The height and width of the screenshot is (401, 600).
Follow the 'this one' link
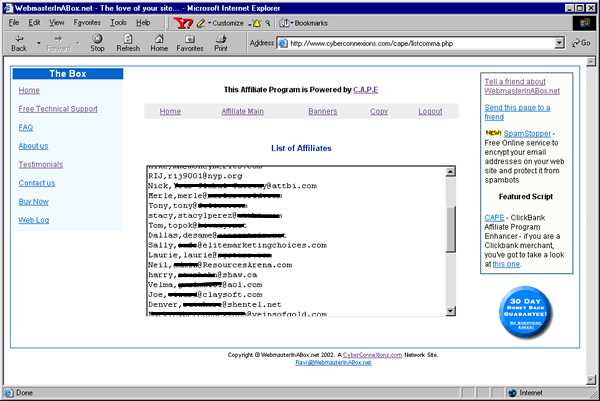click(506, 264)
